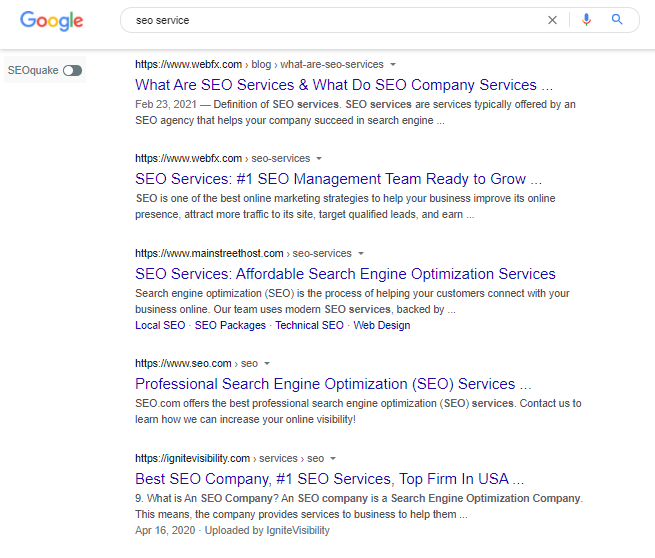Click the 'Feb 23, 2021' date text
This screenshot has height=558, width=655.
click(x=166, y=104)
